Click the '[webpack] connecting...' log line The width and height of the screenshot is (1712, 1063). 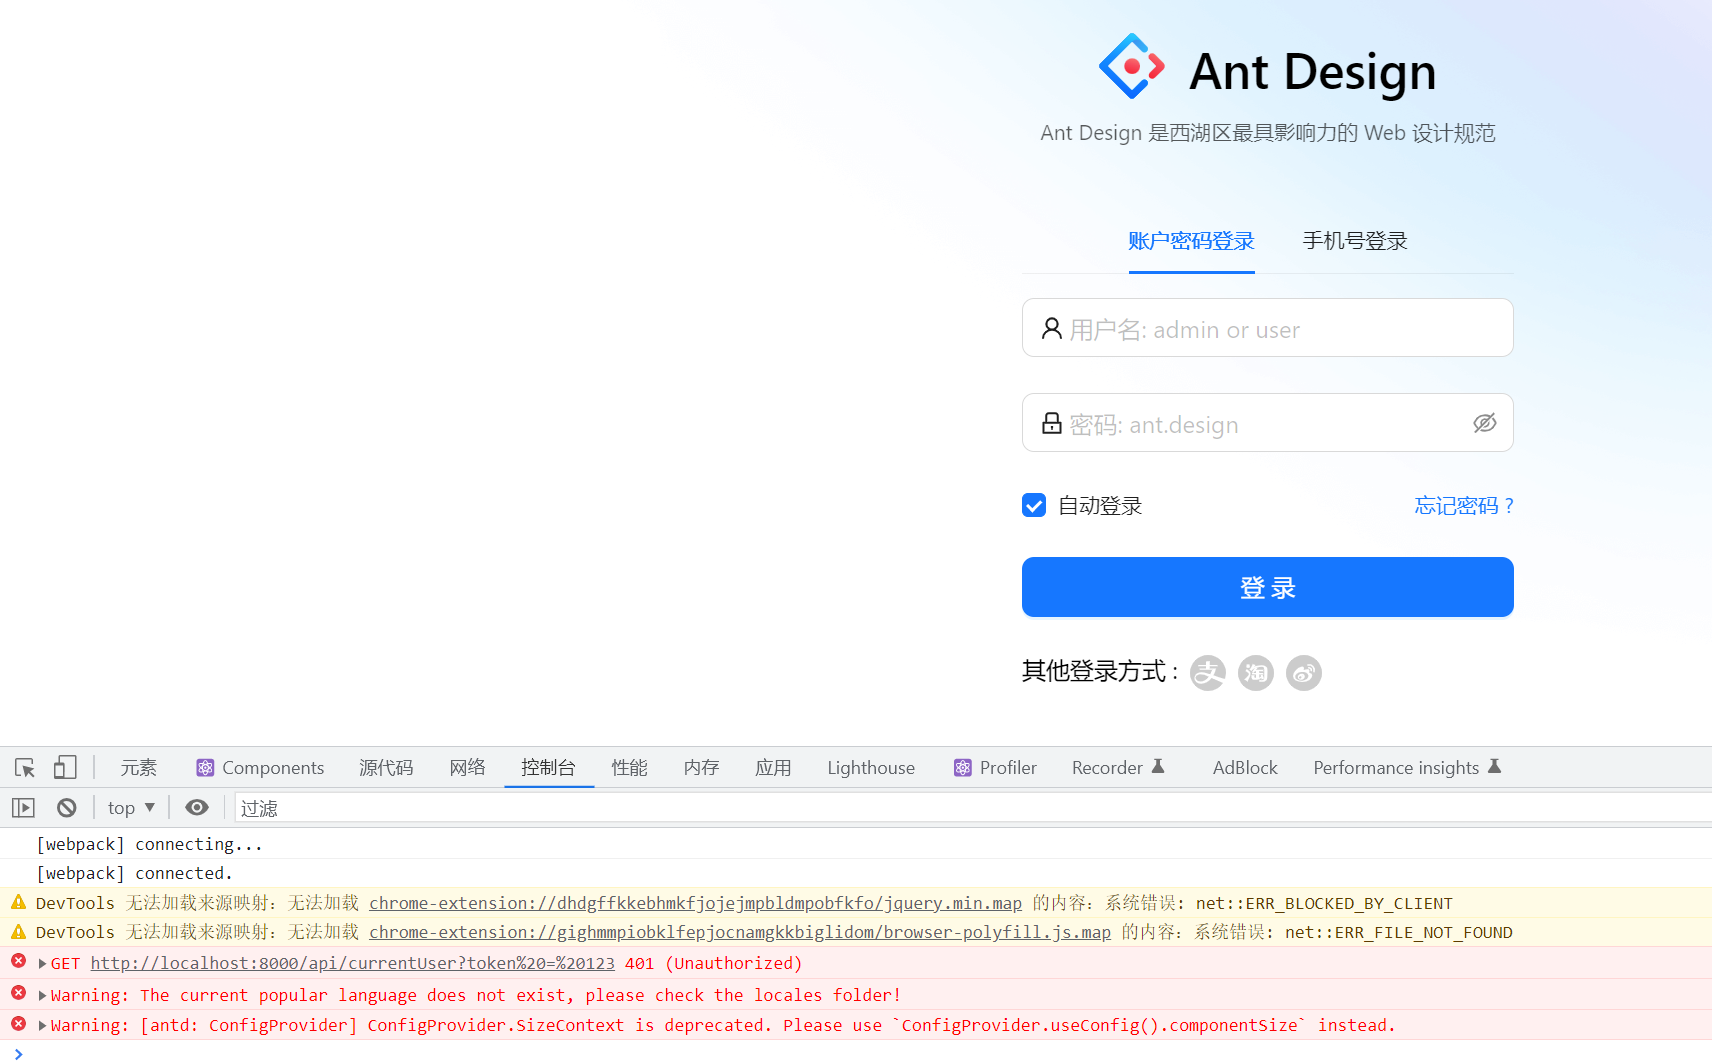click(x=149, y=844)
